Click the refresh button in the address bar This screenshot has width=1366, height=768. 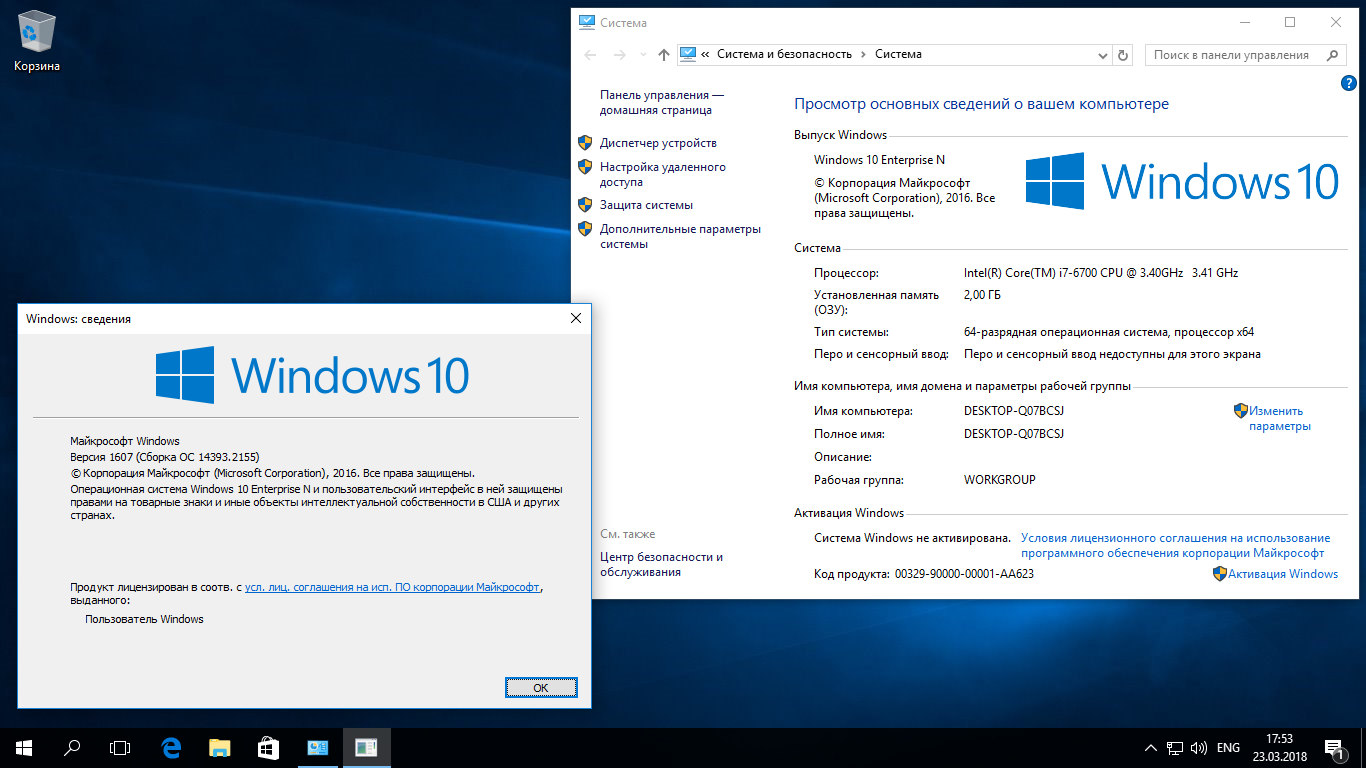coord(1123,55)
